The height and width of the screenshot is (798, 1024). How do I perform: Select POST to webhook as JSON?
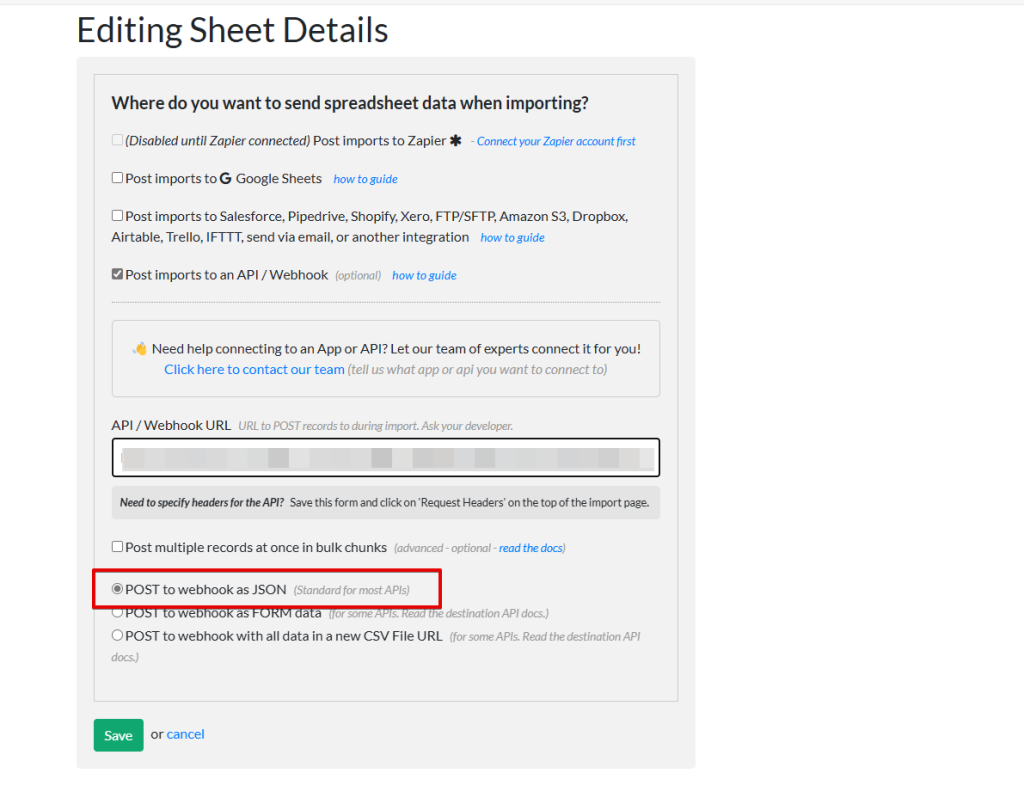[x=117, y=589]
